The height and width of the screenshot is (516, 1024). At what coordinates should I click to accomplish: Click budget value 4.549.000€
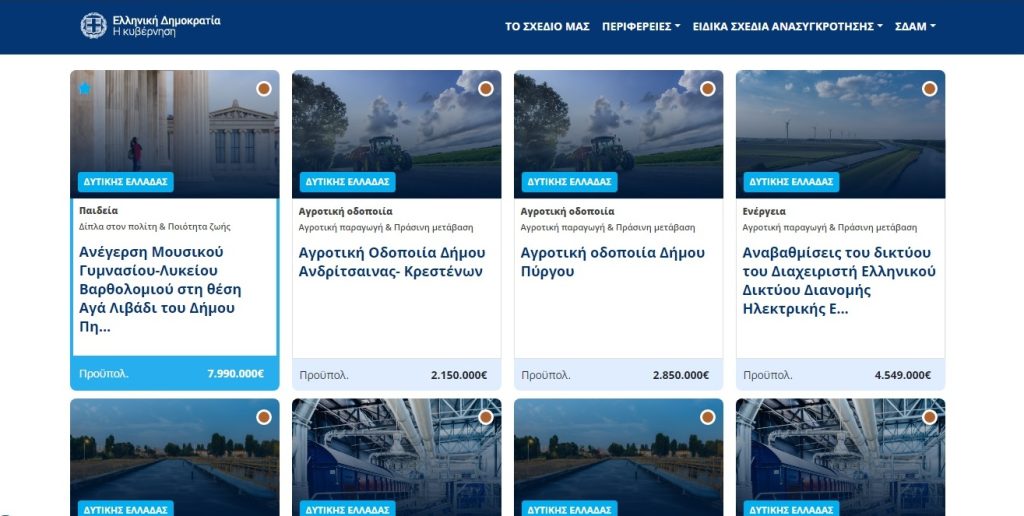(x=903, y=376)
